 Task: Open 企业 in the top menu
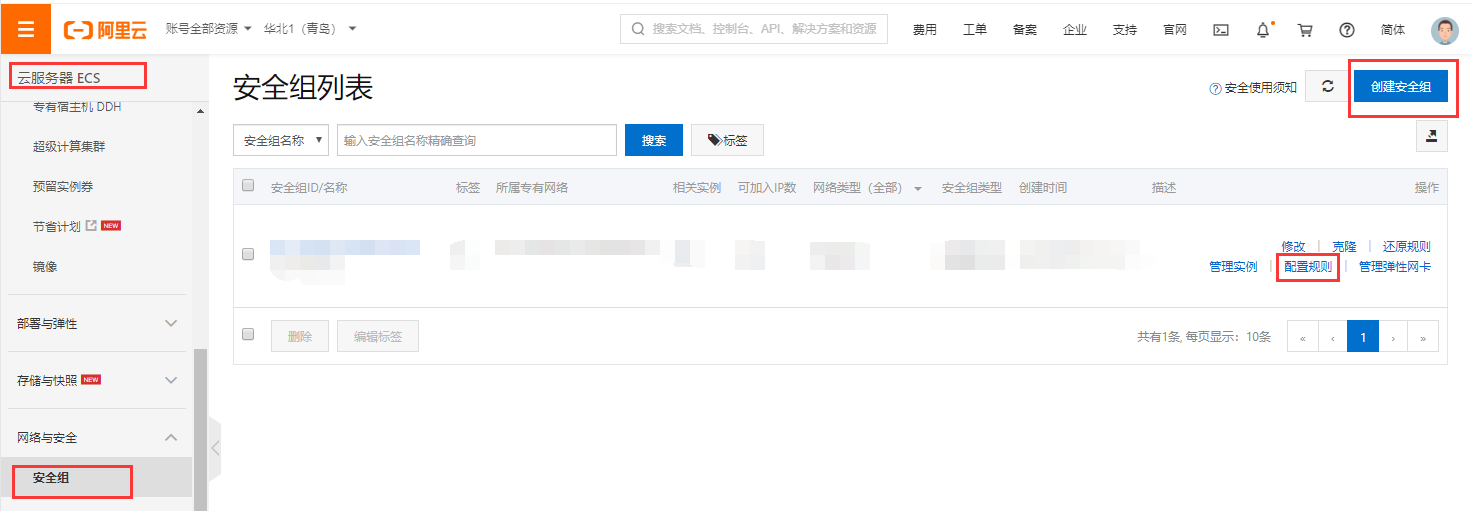1074,30
